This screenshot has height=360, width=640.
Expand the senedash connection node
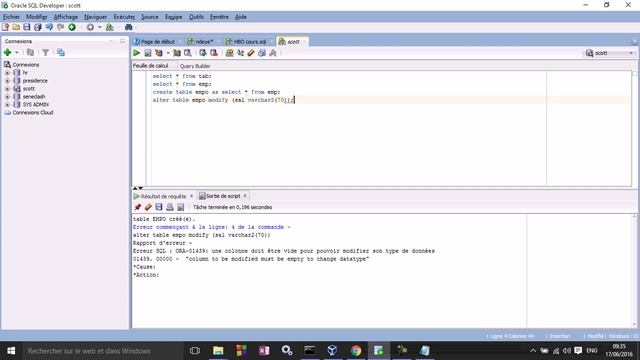[7, 97]
